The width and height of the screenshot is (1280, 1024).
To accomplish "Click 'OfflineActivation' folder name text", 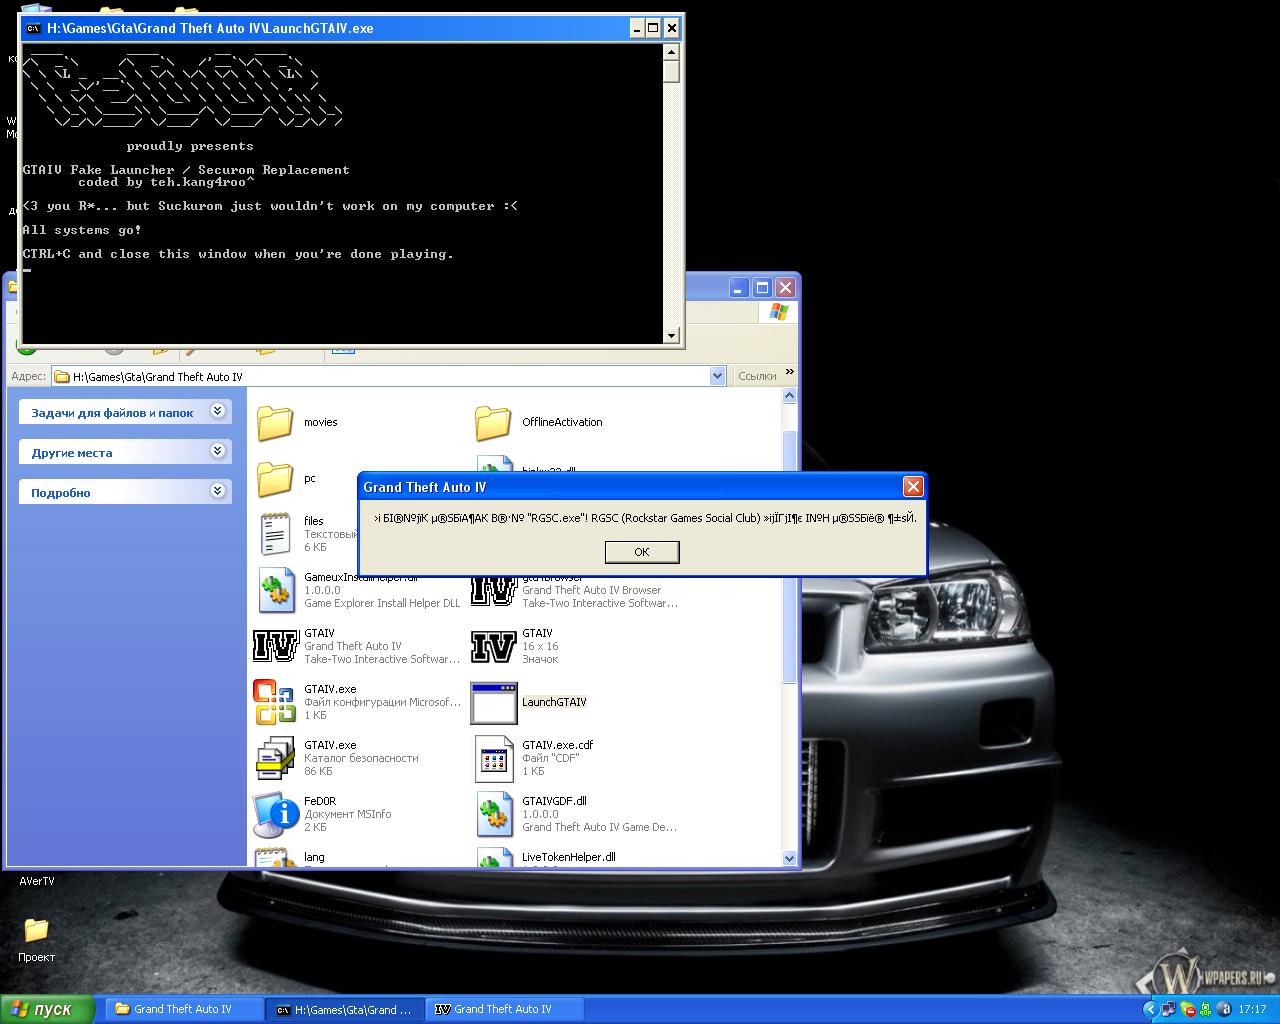I will [x=562, y=422].
